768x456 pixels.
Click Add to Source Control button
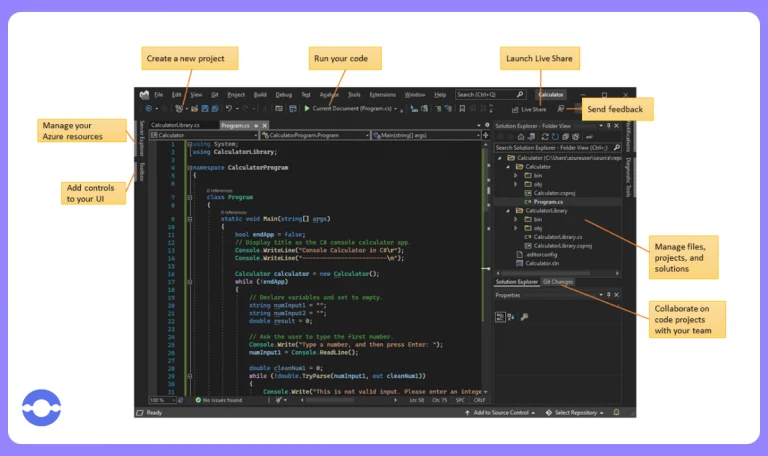[x=500, y=413]
